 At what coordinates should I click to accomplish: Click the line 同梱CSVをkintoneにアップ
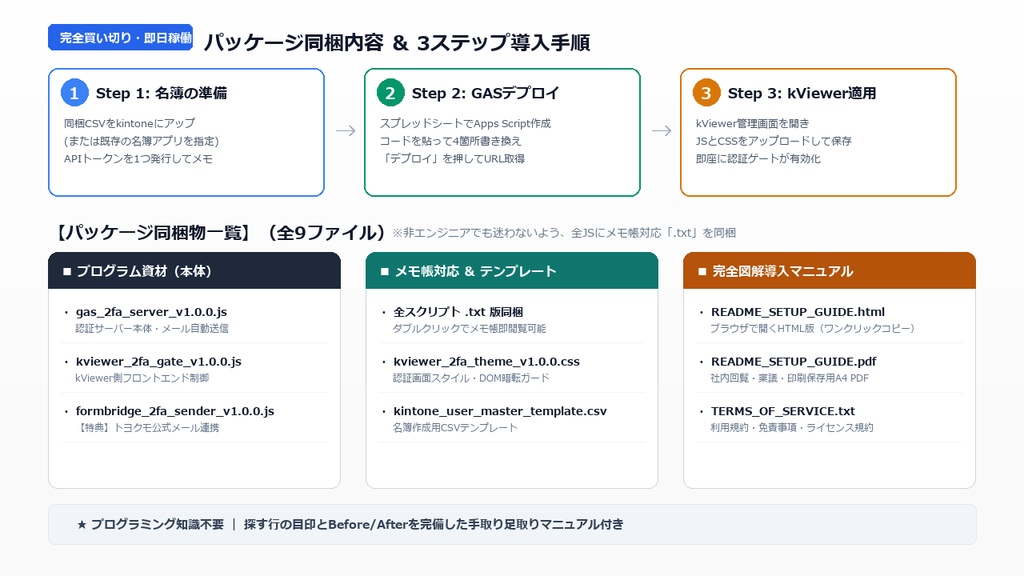[x=129, y=123]
